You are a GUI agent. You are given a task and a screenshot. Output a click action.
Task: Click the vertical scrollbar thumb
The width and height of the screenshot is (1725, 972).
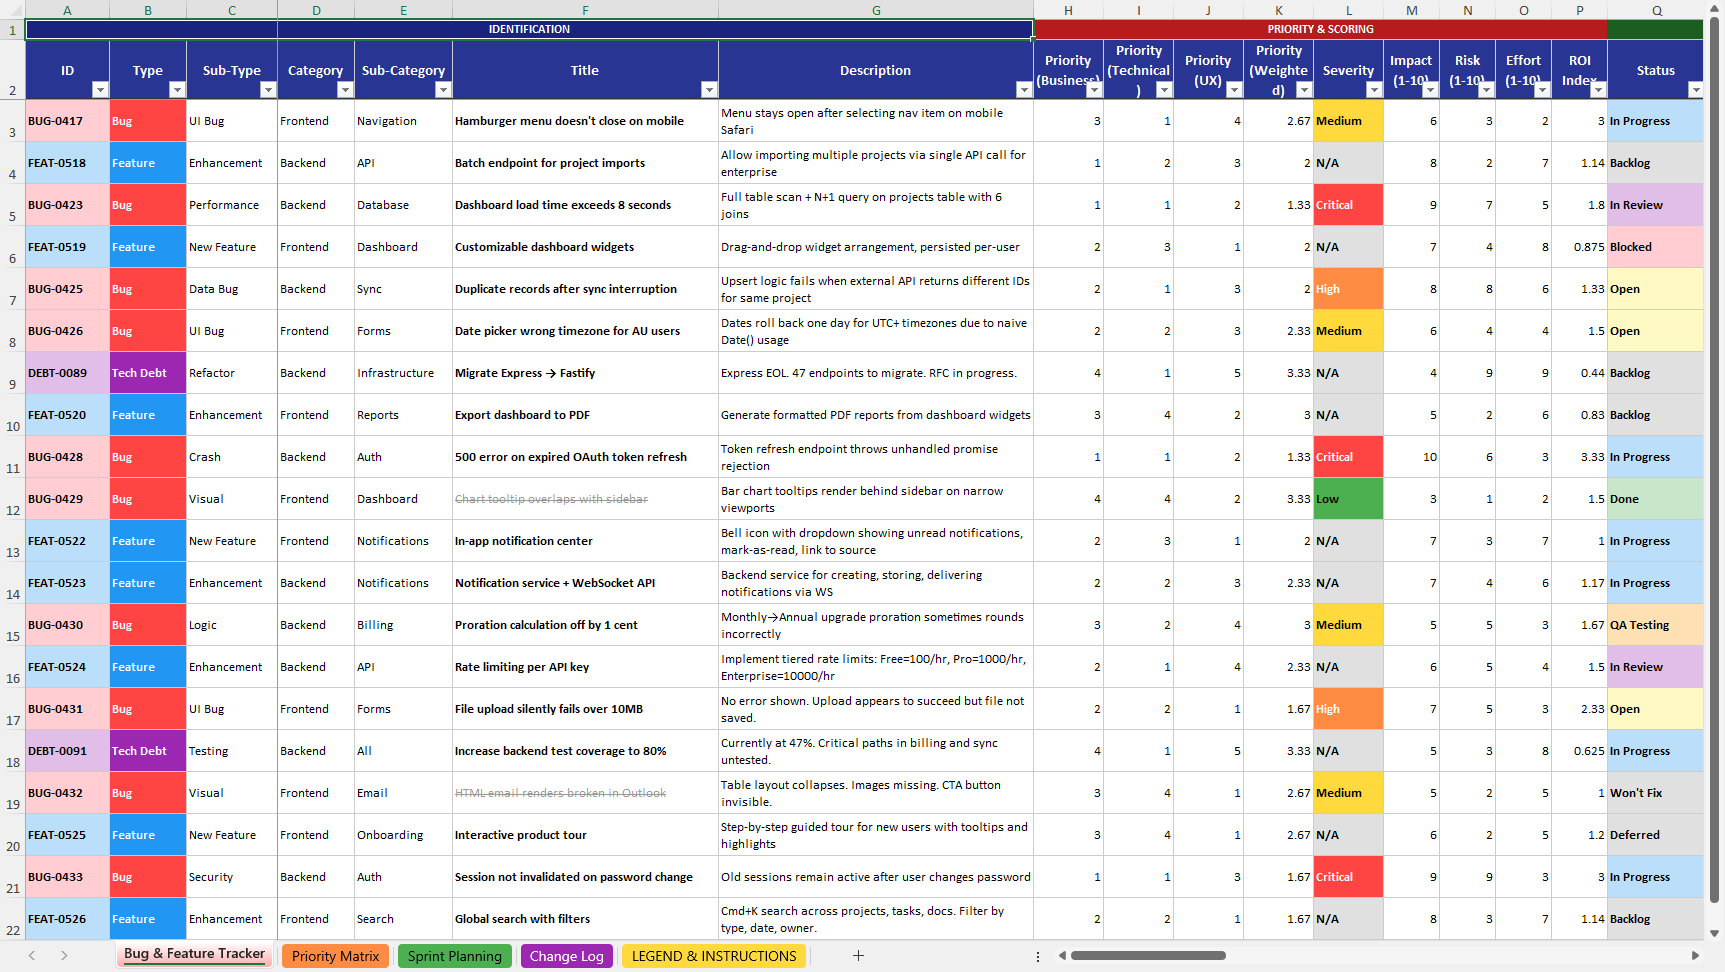coord(1715,460)
